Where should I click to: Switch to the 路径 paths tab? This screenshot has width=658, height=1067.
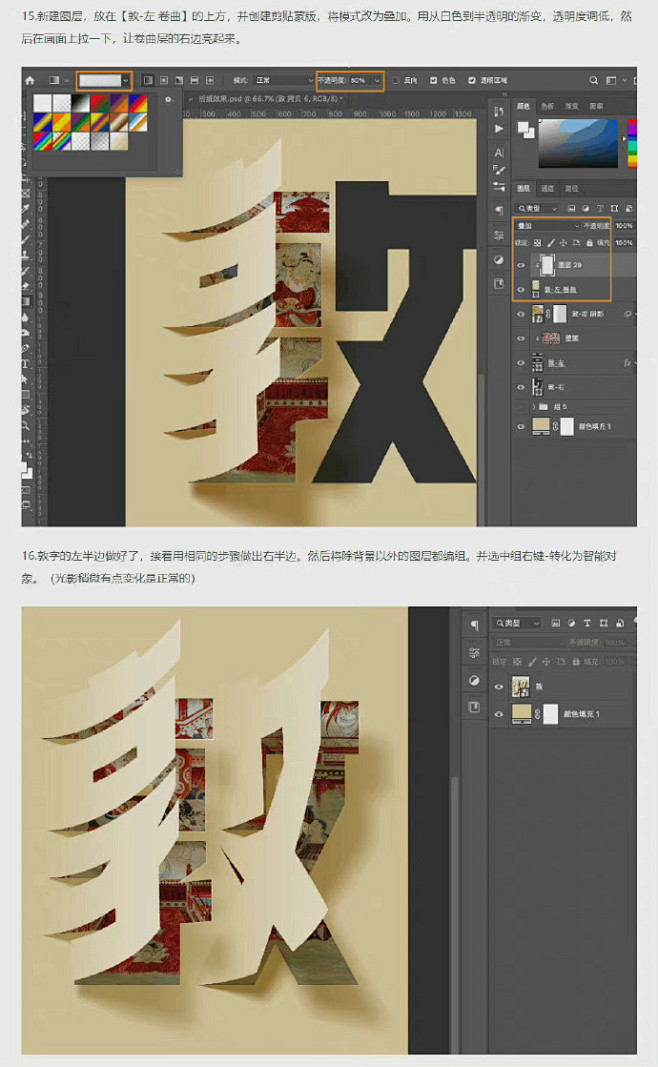(x=572, y=188)
